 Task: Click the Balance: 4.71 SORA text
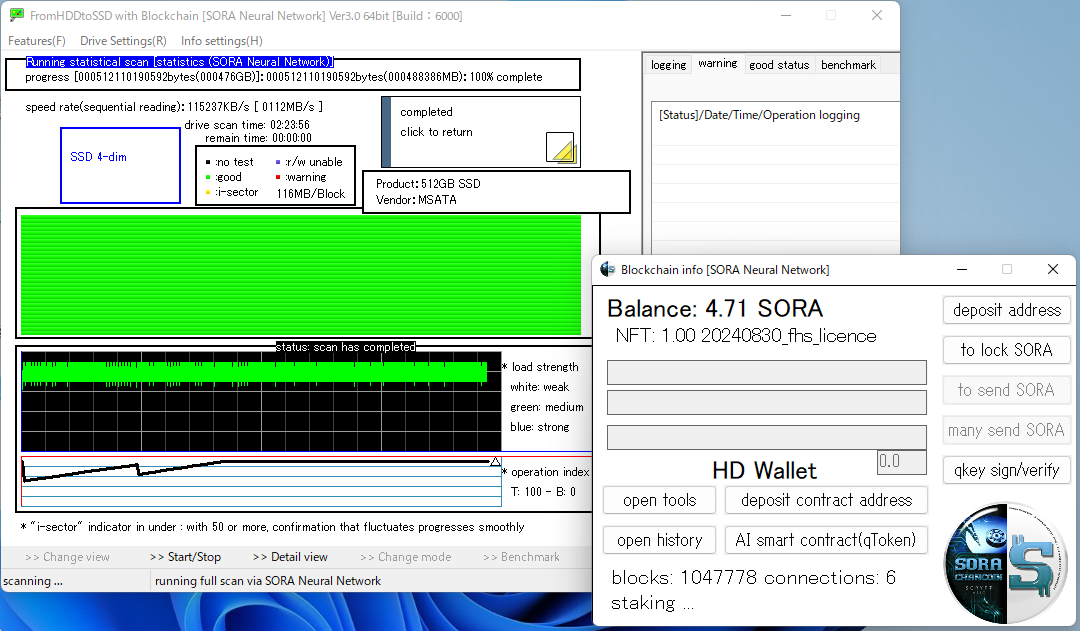click(715, 308)
